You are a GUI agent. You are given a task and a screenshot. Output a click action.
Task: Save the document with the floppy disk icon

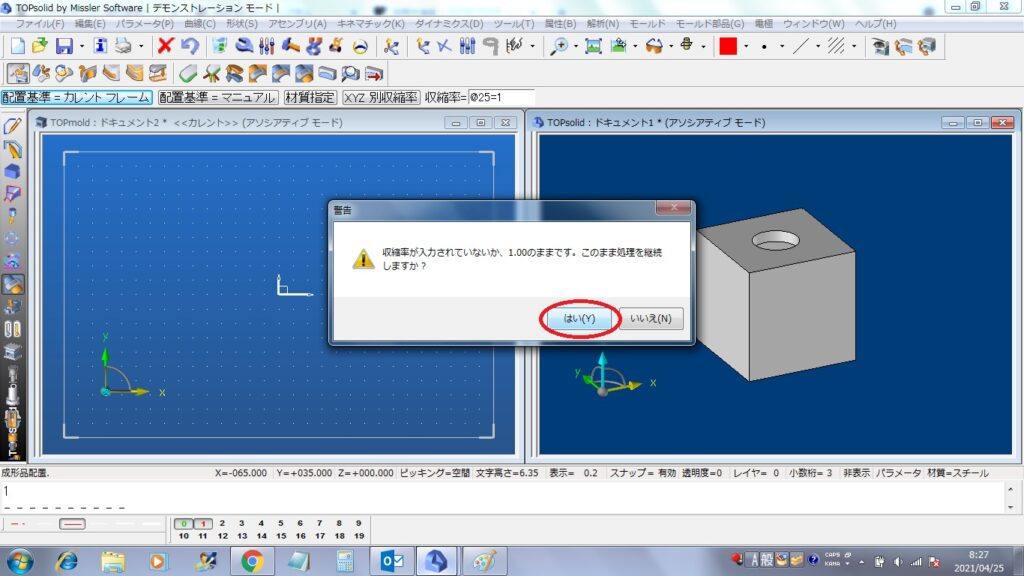(x=64, y=46)
